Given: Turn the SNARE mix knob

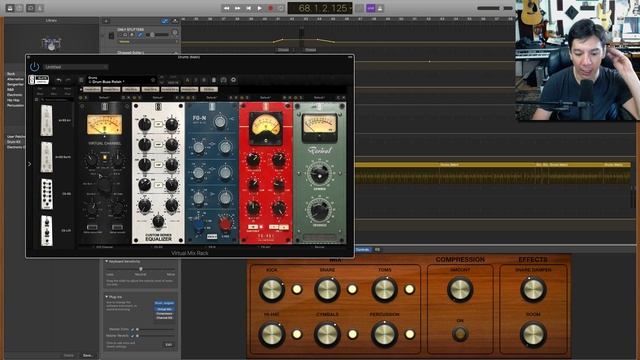Looking at the screenshot, I should (327, 289).
